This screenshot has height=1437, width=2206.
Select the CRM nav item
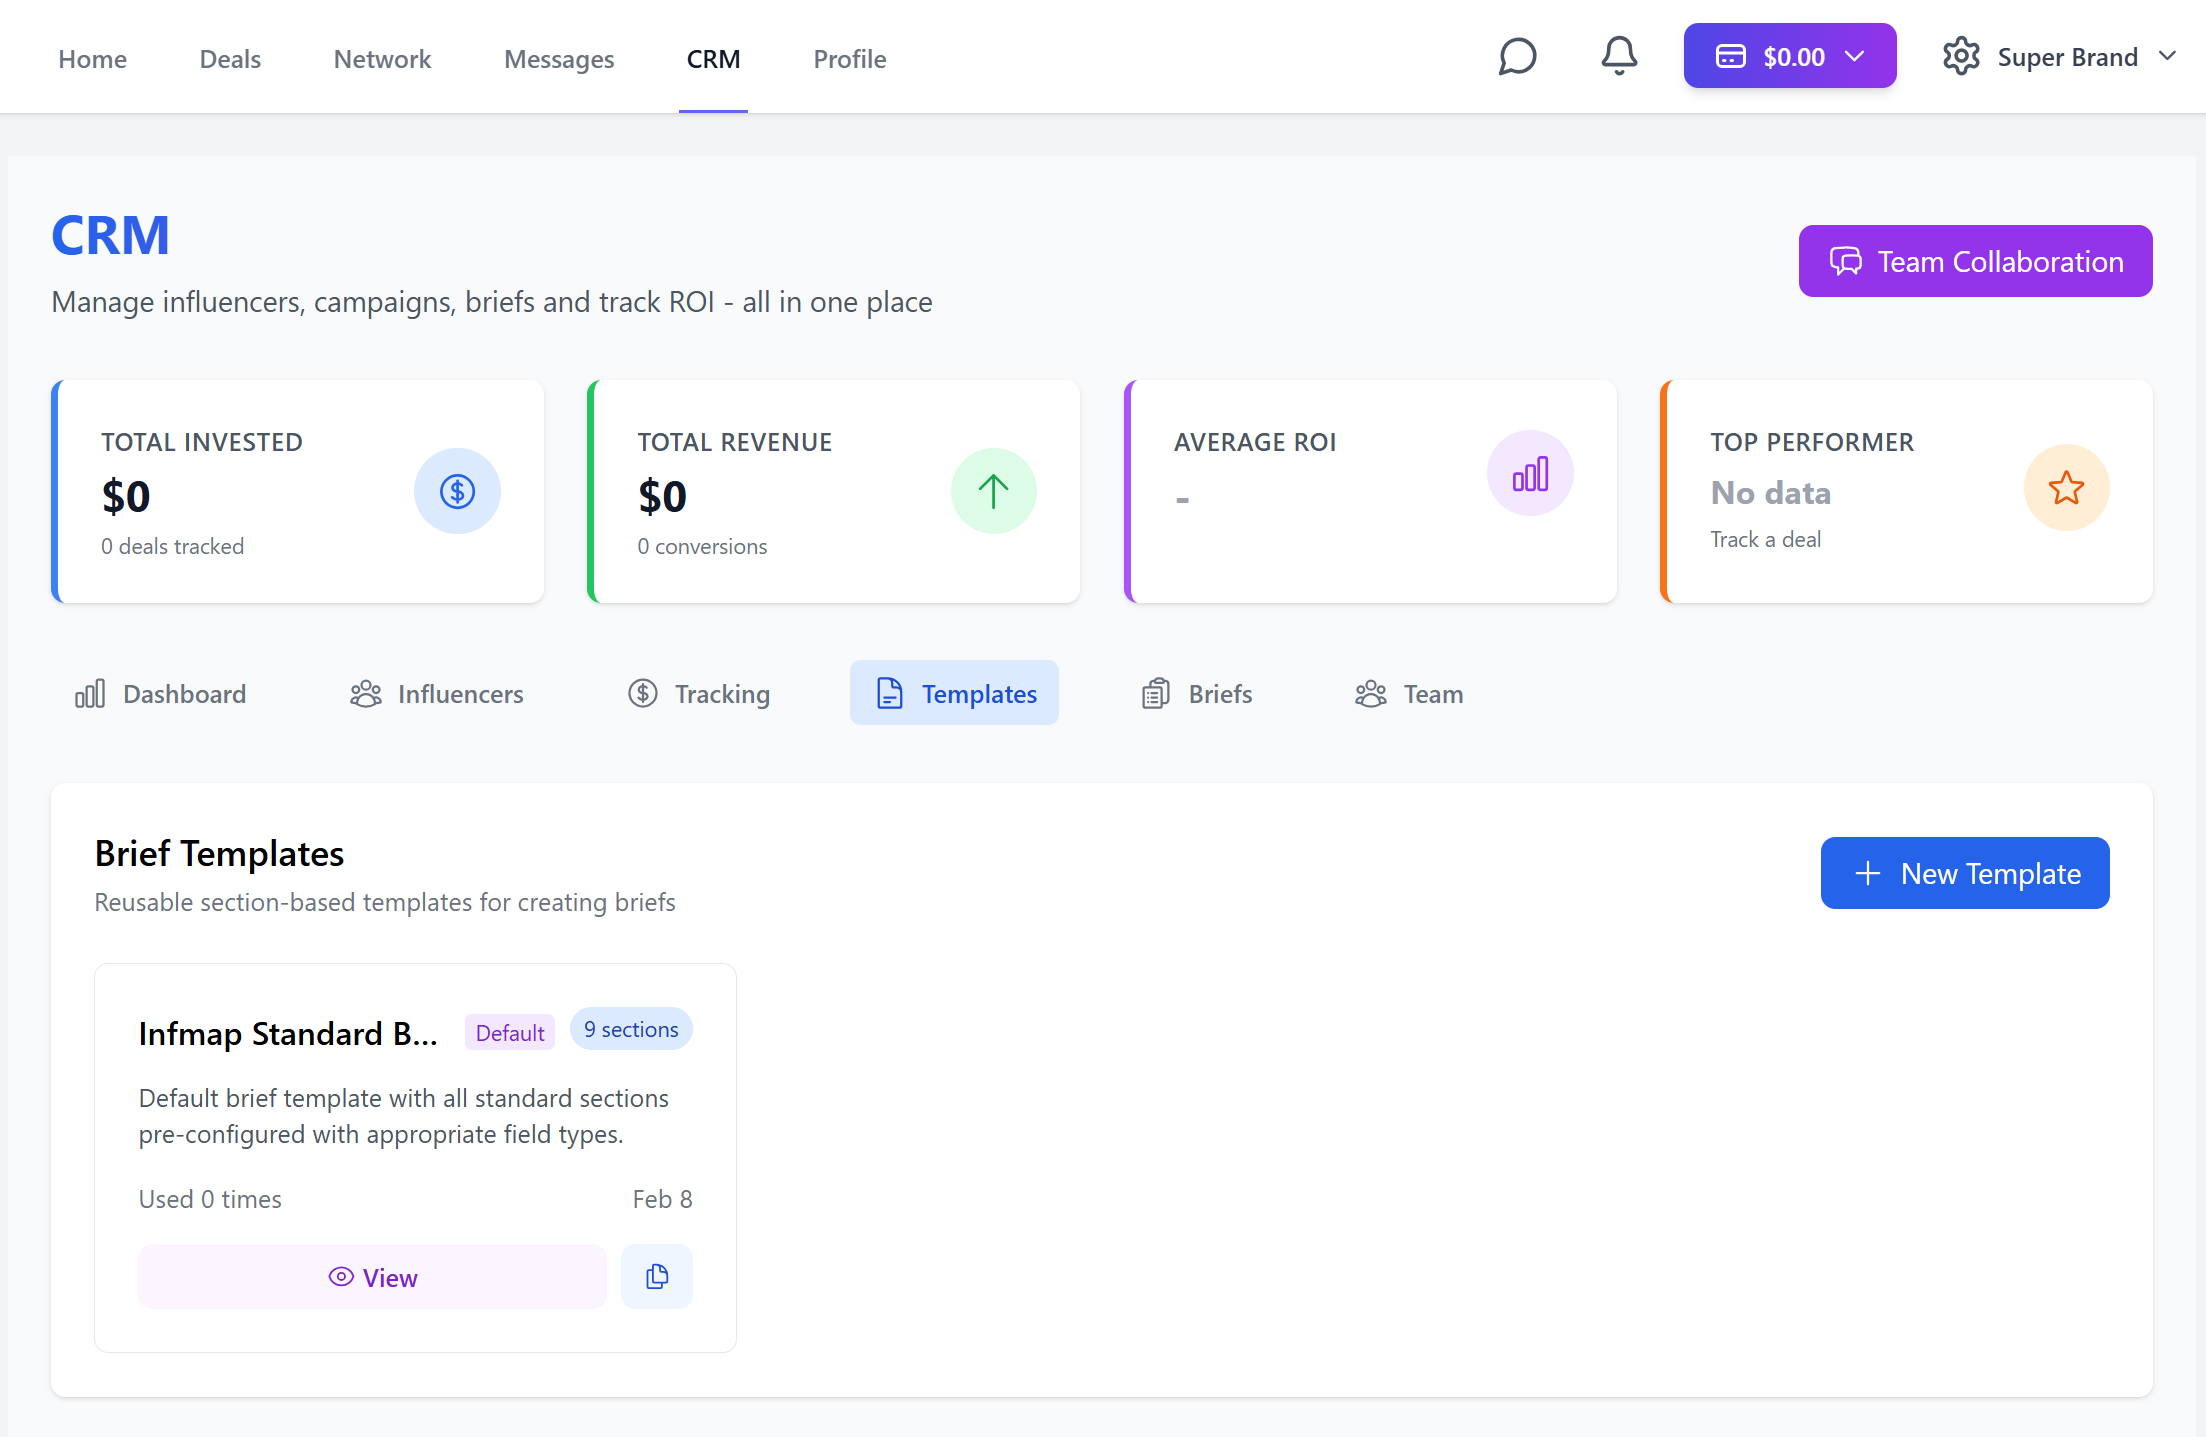(713, 59)
